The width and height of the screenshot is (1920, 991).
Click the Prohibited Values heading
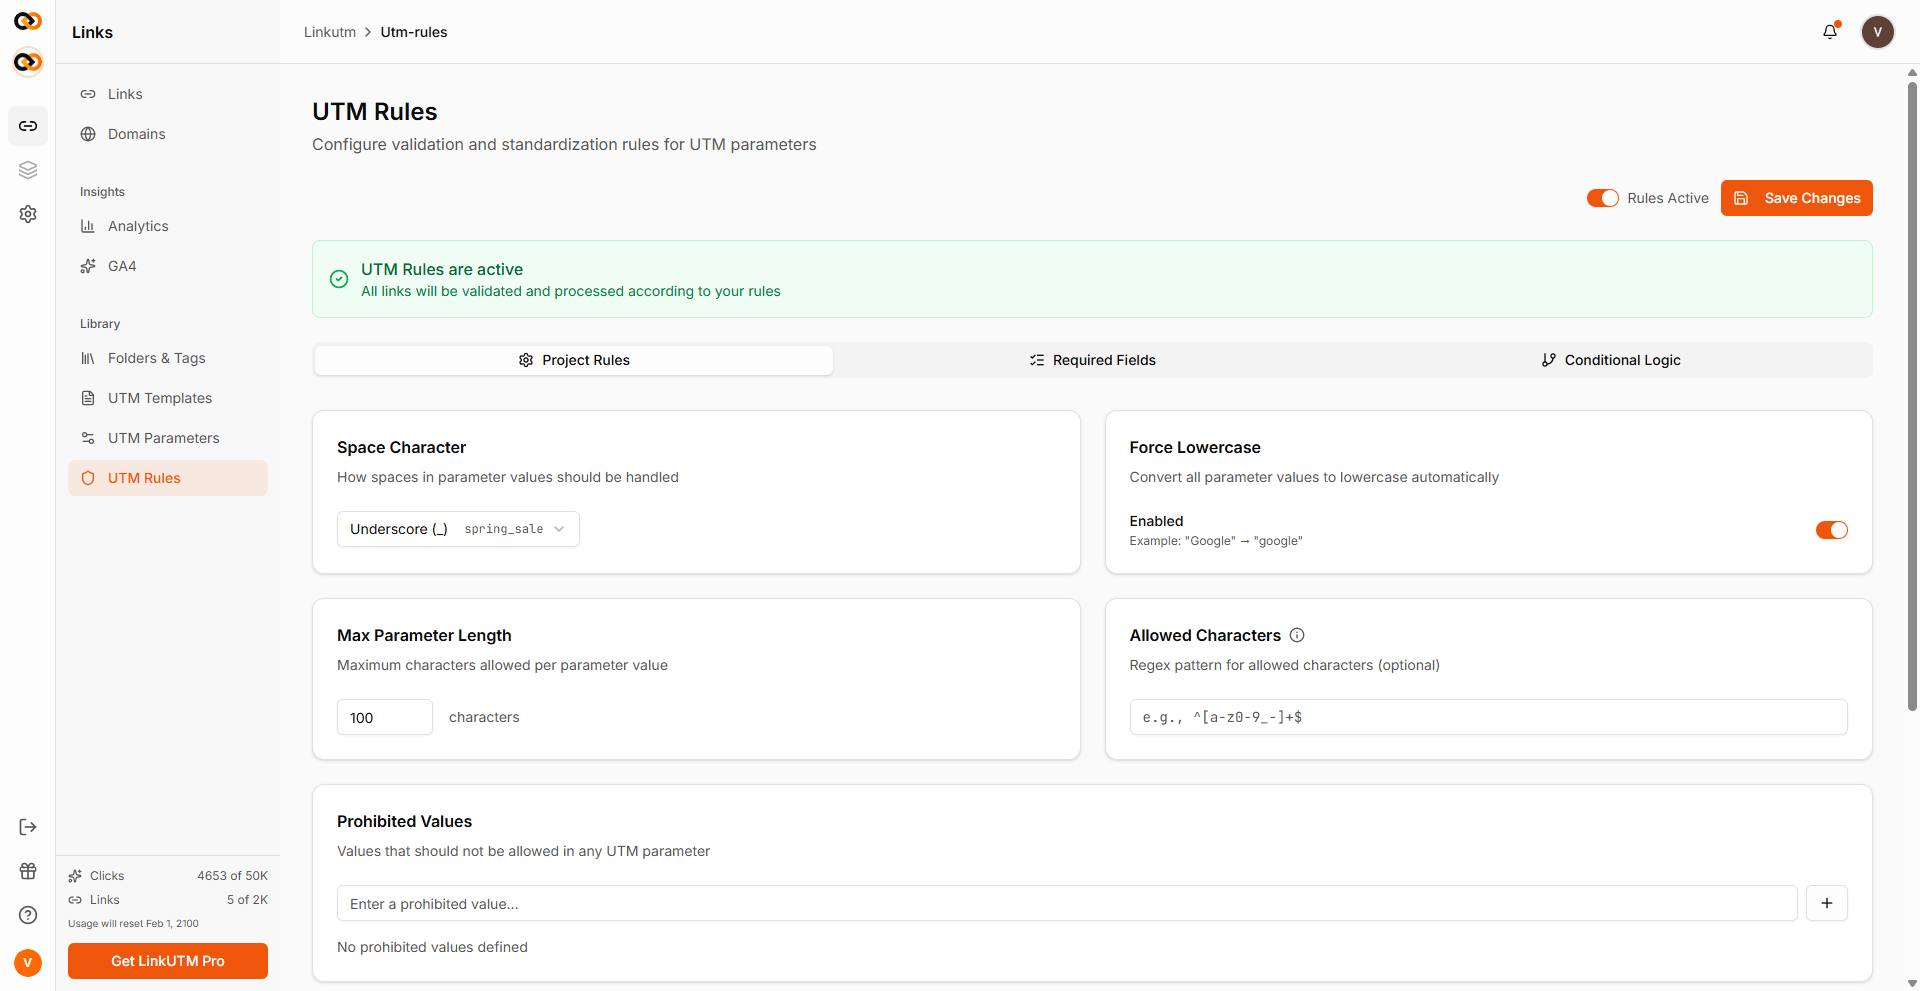[404, 821]
